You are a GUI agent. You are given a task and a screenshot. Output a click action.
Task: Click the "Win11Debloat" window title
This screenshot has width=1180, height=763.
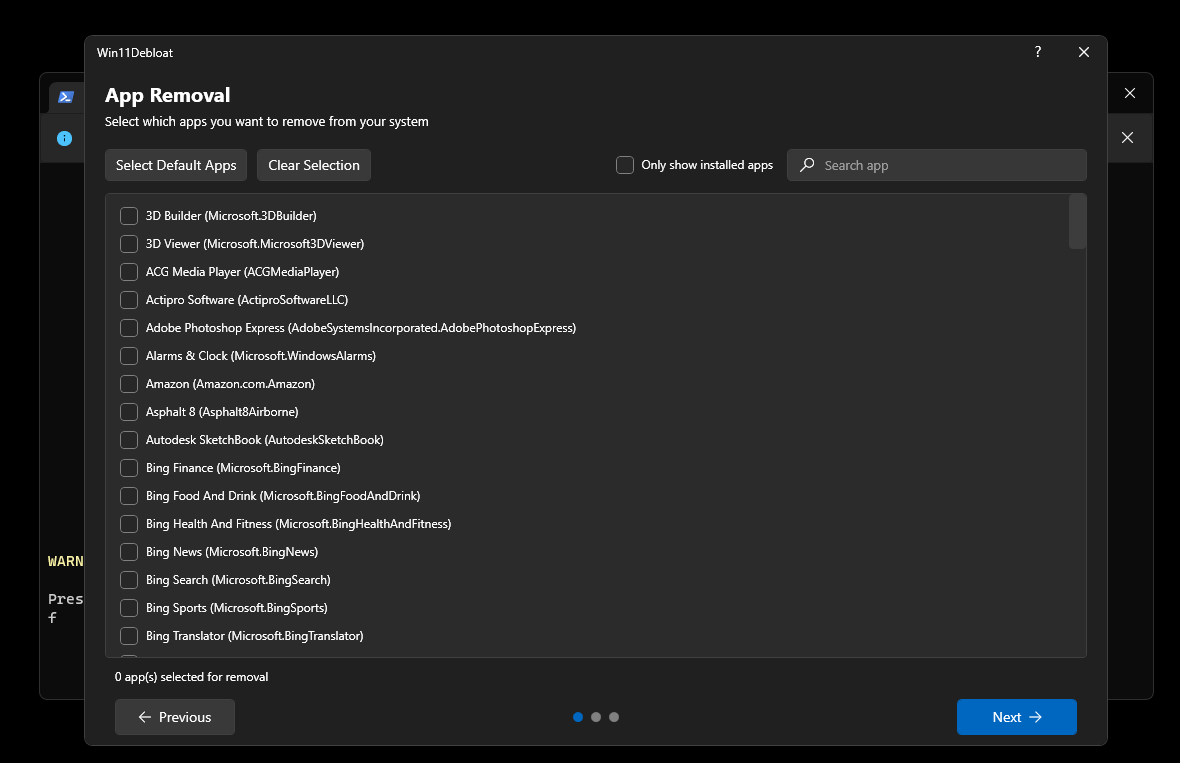pyautogui.click(x=135, y=53)
